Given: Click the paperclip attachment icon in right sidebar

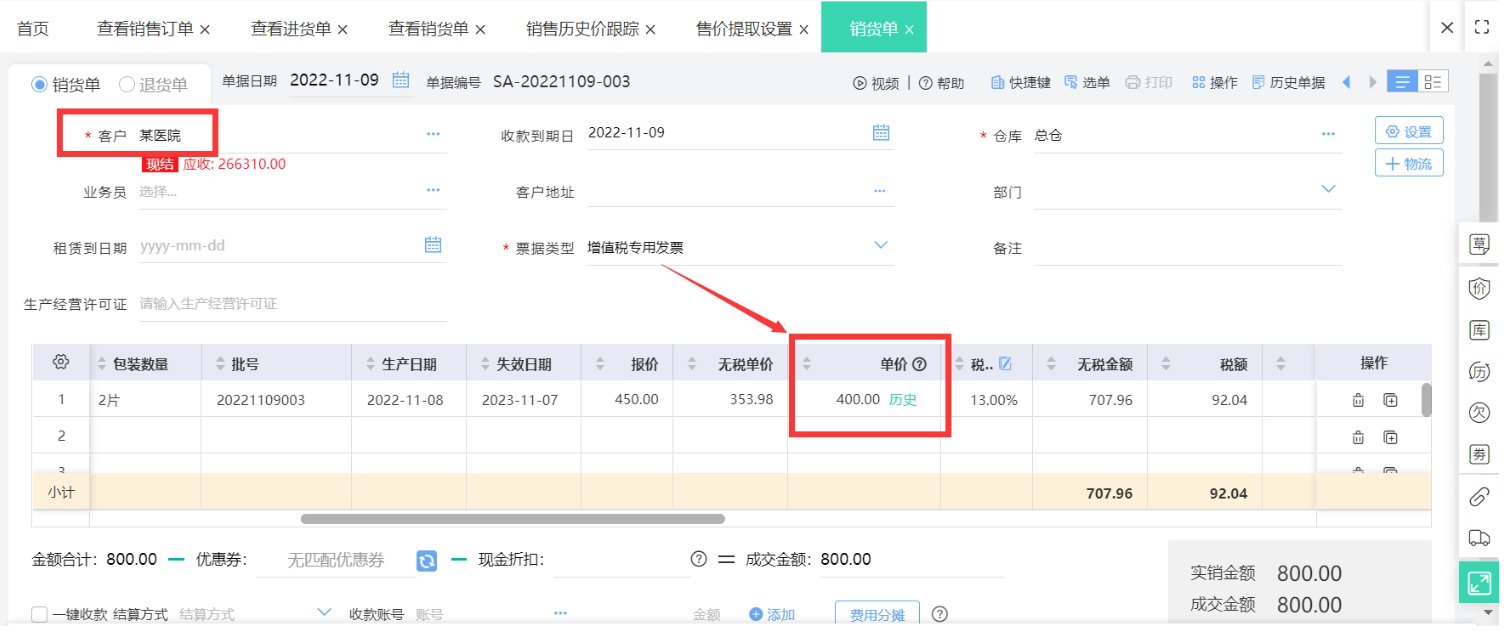Looking at the screenshot, I should click(x=1478, y=496).
